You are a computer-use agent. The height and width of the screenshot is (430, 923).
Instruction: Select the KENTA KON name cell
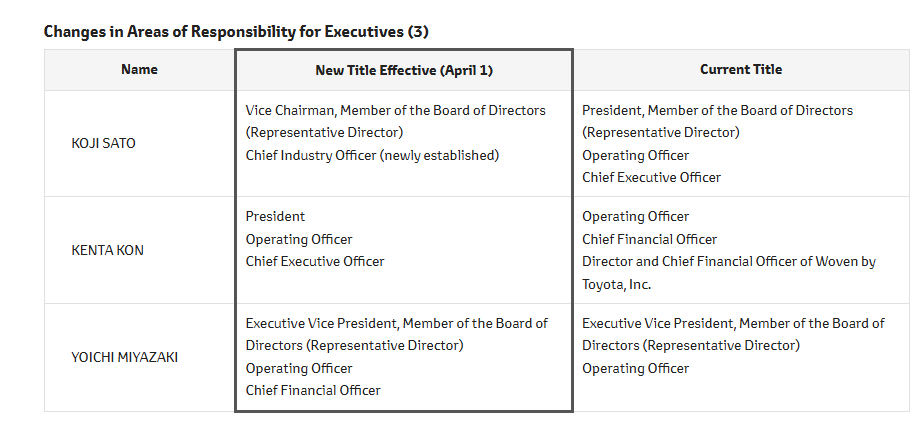tap(108, 250)
